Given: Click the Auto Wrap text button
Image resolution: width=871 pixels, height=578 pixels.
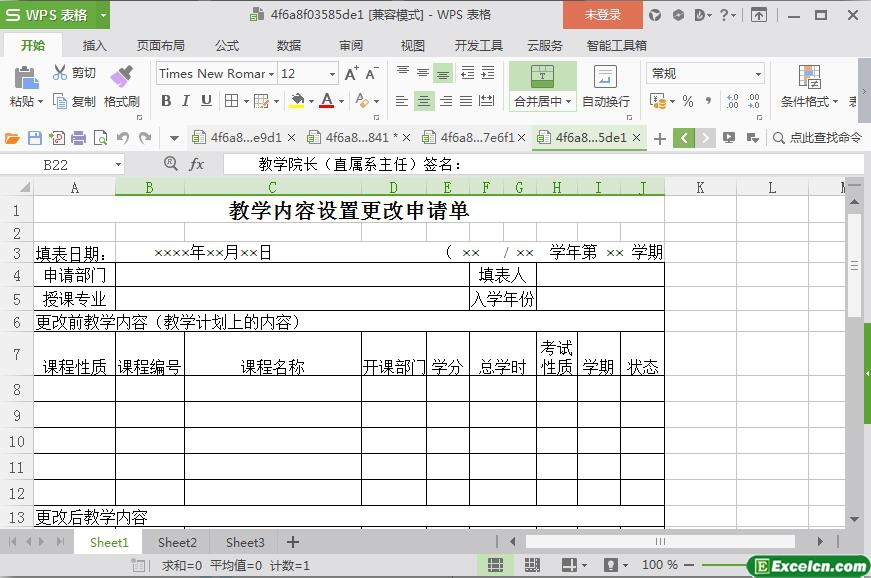Looking at the screenshot, I should 605,86.
